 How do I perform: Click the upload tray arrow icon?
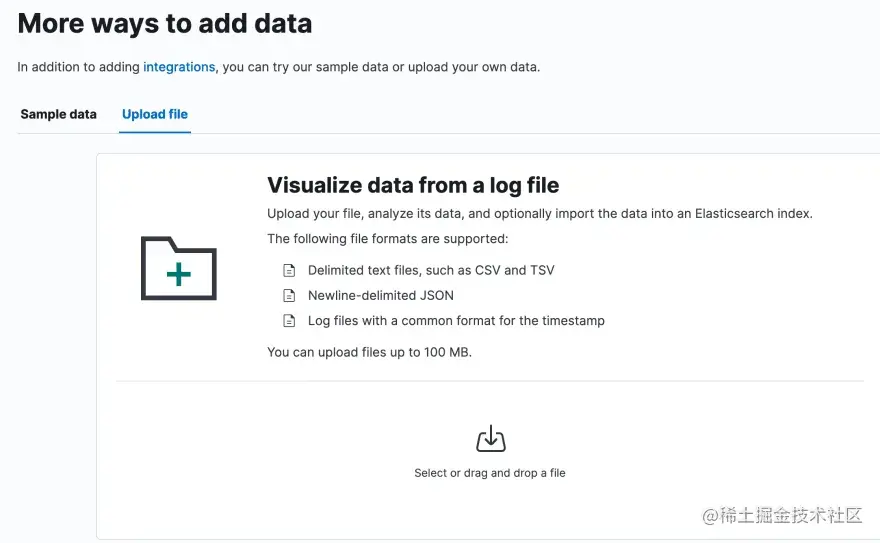click(491, 439)
